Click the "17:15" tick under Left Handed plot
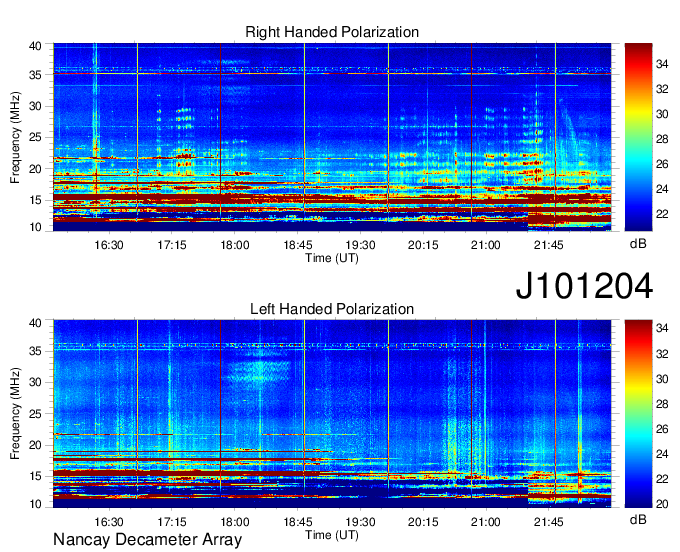680x552 pixels. click(x=172, y=522)
